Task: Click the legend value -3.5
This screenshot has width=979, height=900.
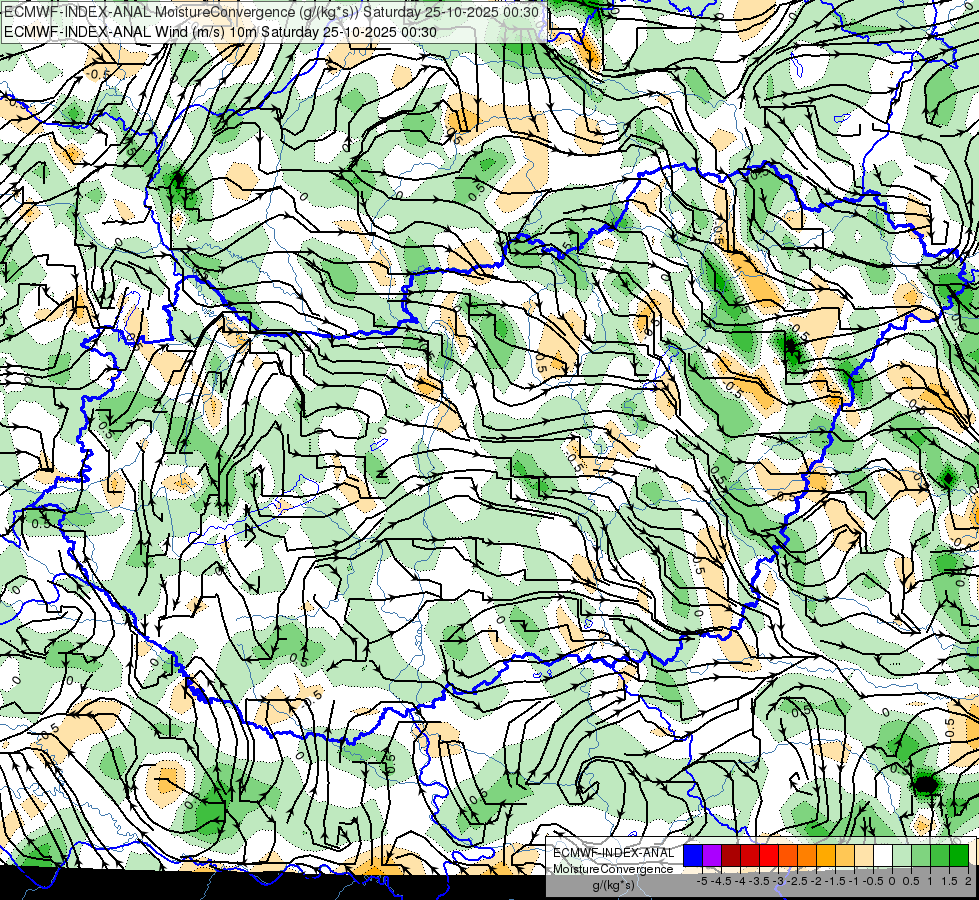Action: [759, 881]
